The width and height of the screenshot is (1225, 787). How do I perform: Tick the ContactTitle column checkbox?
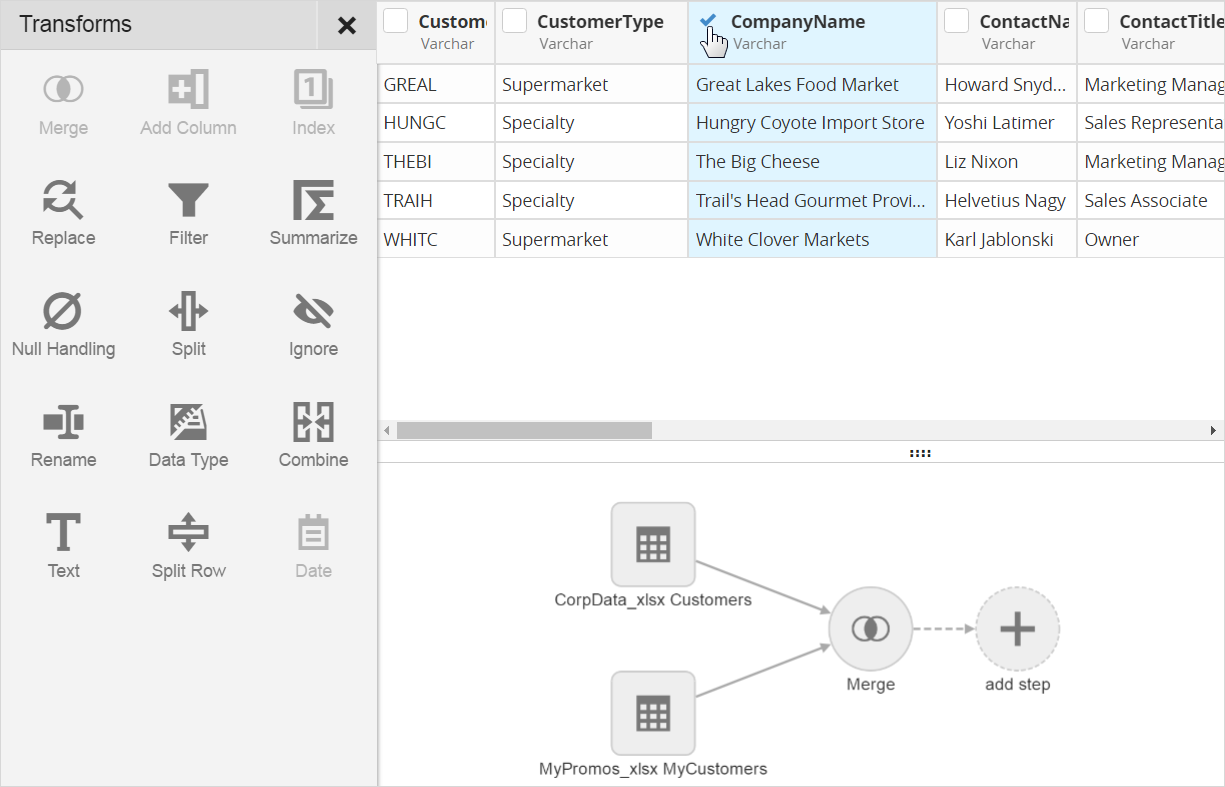click(1097, 21)
